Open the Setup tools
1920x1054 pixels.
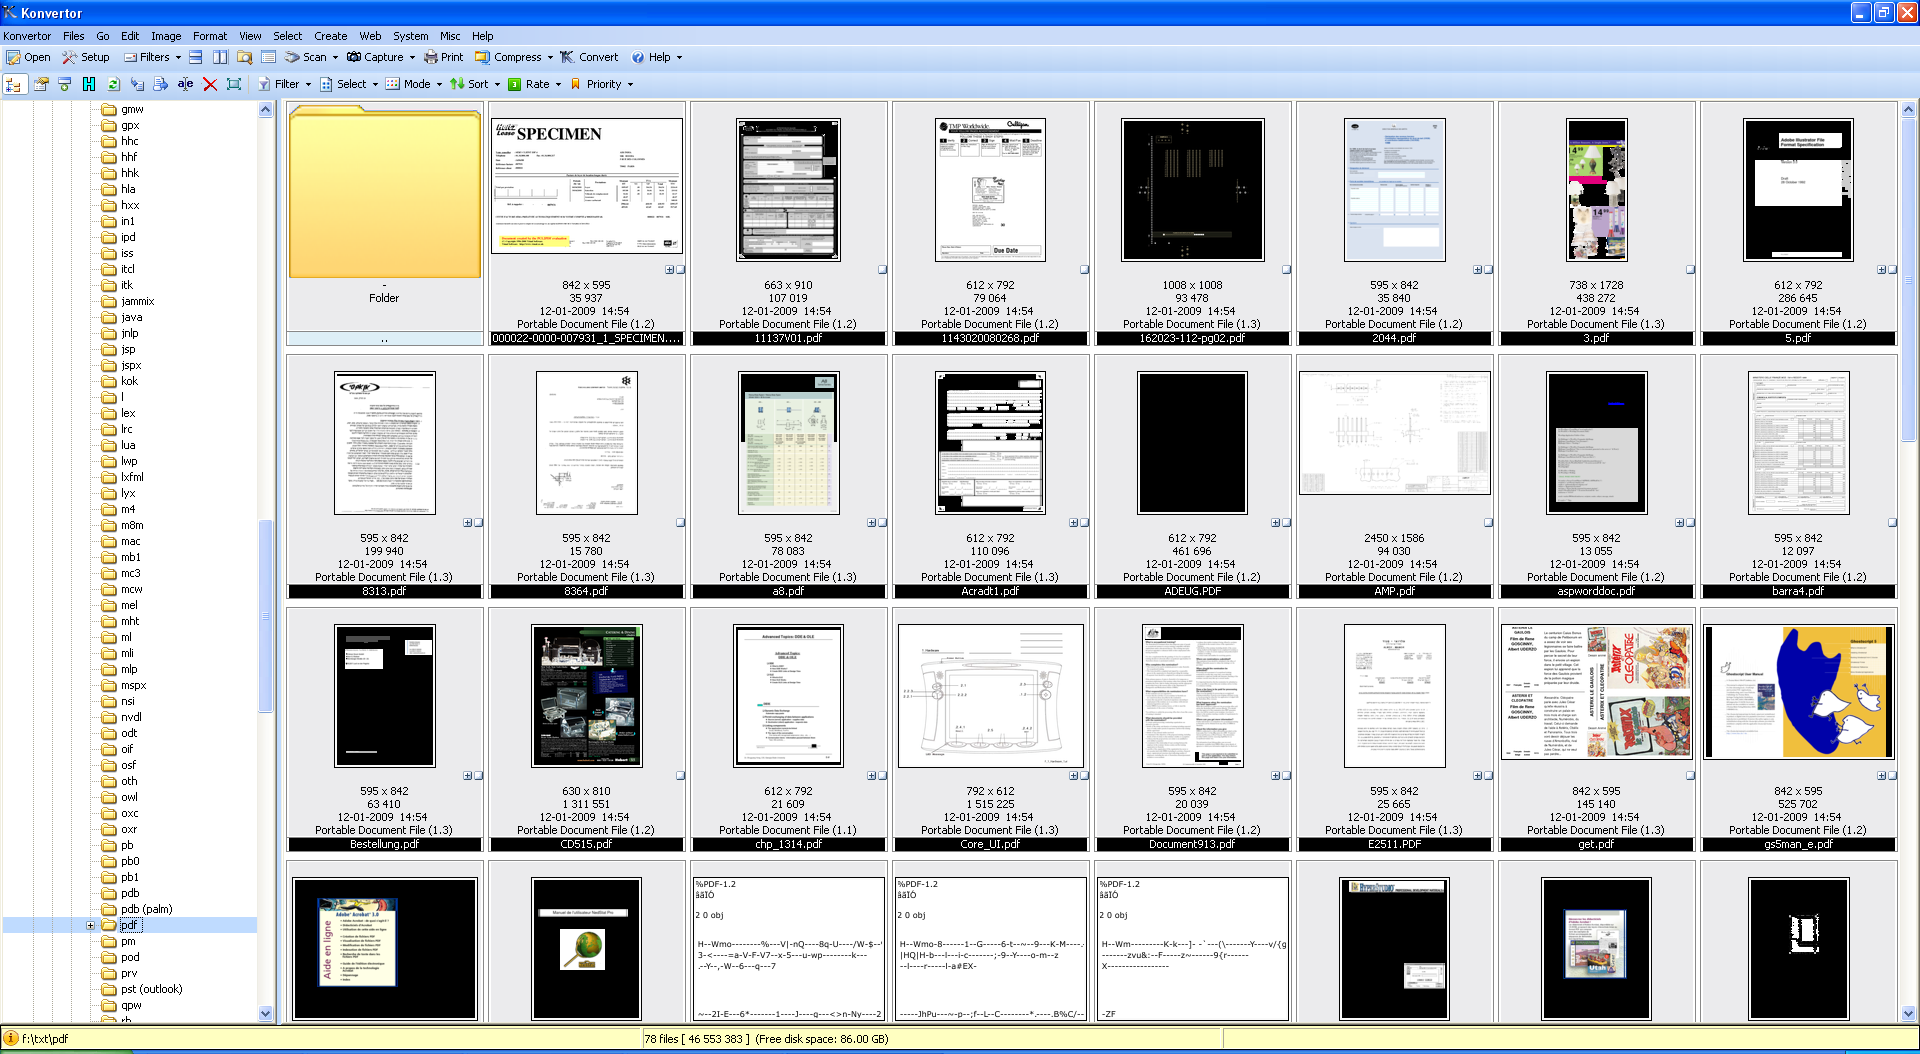tap(86, 57)
